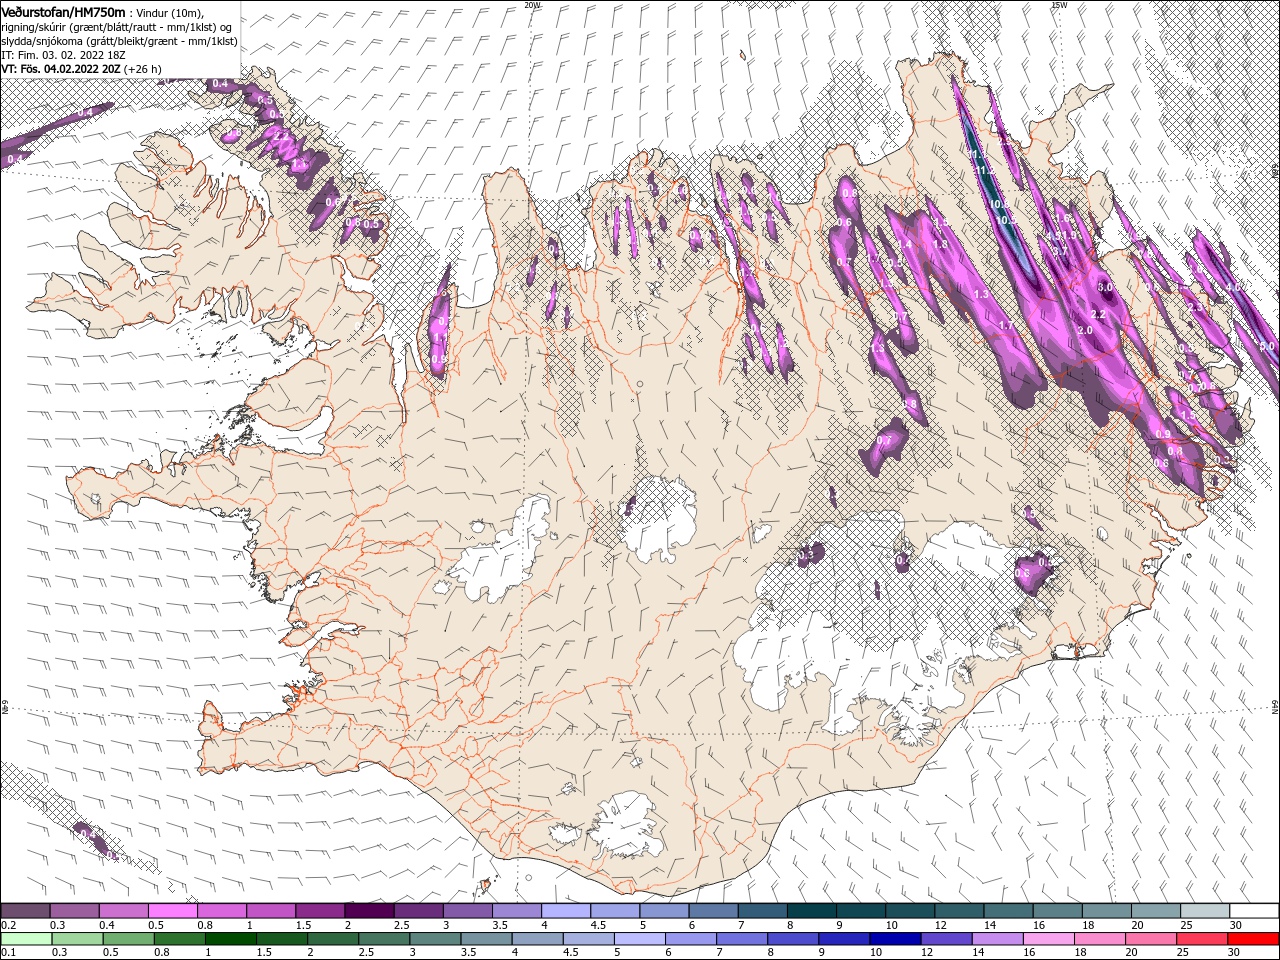Pick the bright red above-30 rain legend swatch
This screenshot has height=960, width=1280.
click(x=1254, y=939)
